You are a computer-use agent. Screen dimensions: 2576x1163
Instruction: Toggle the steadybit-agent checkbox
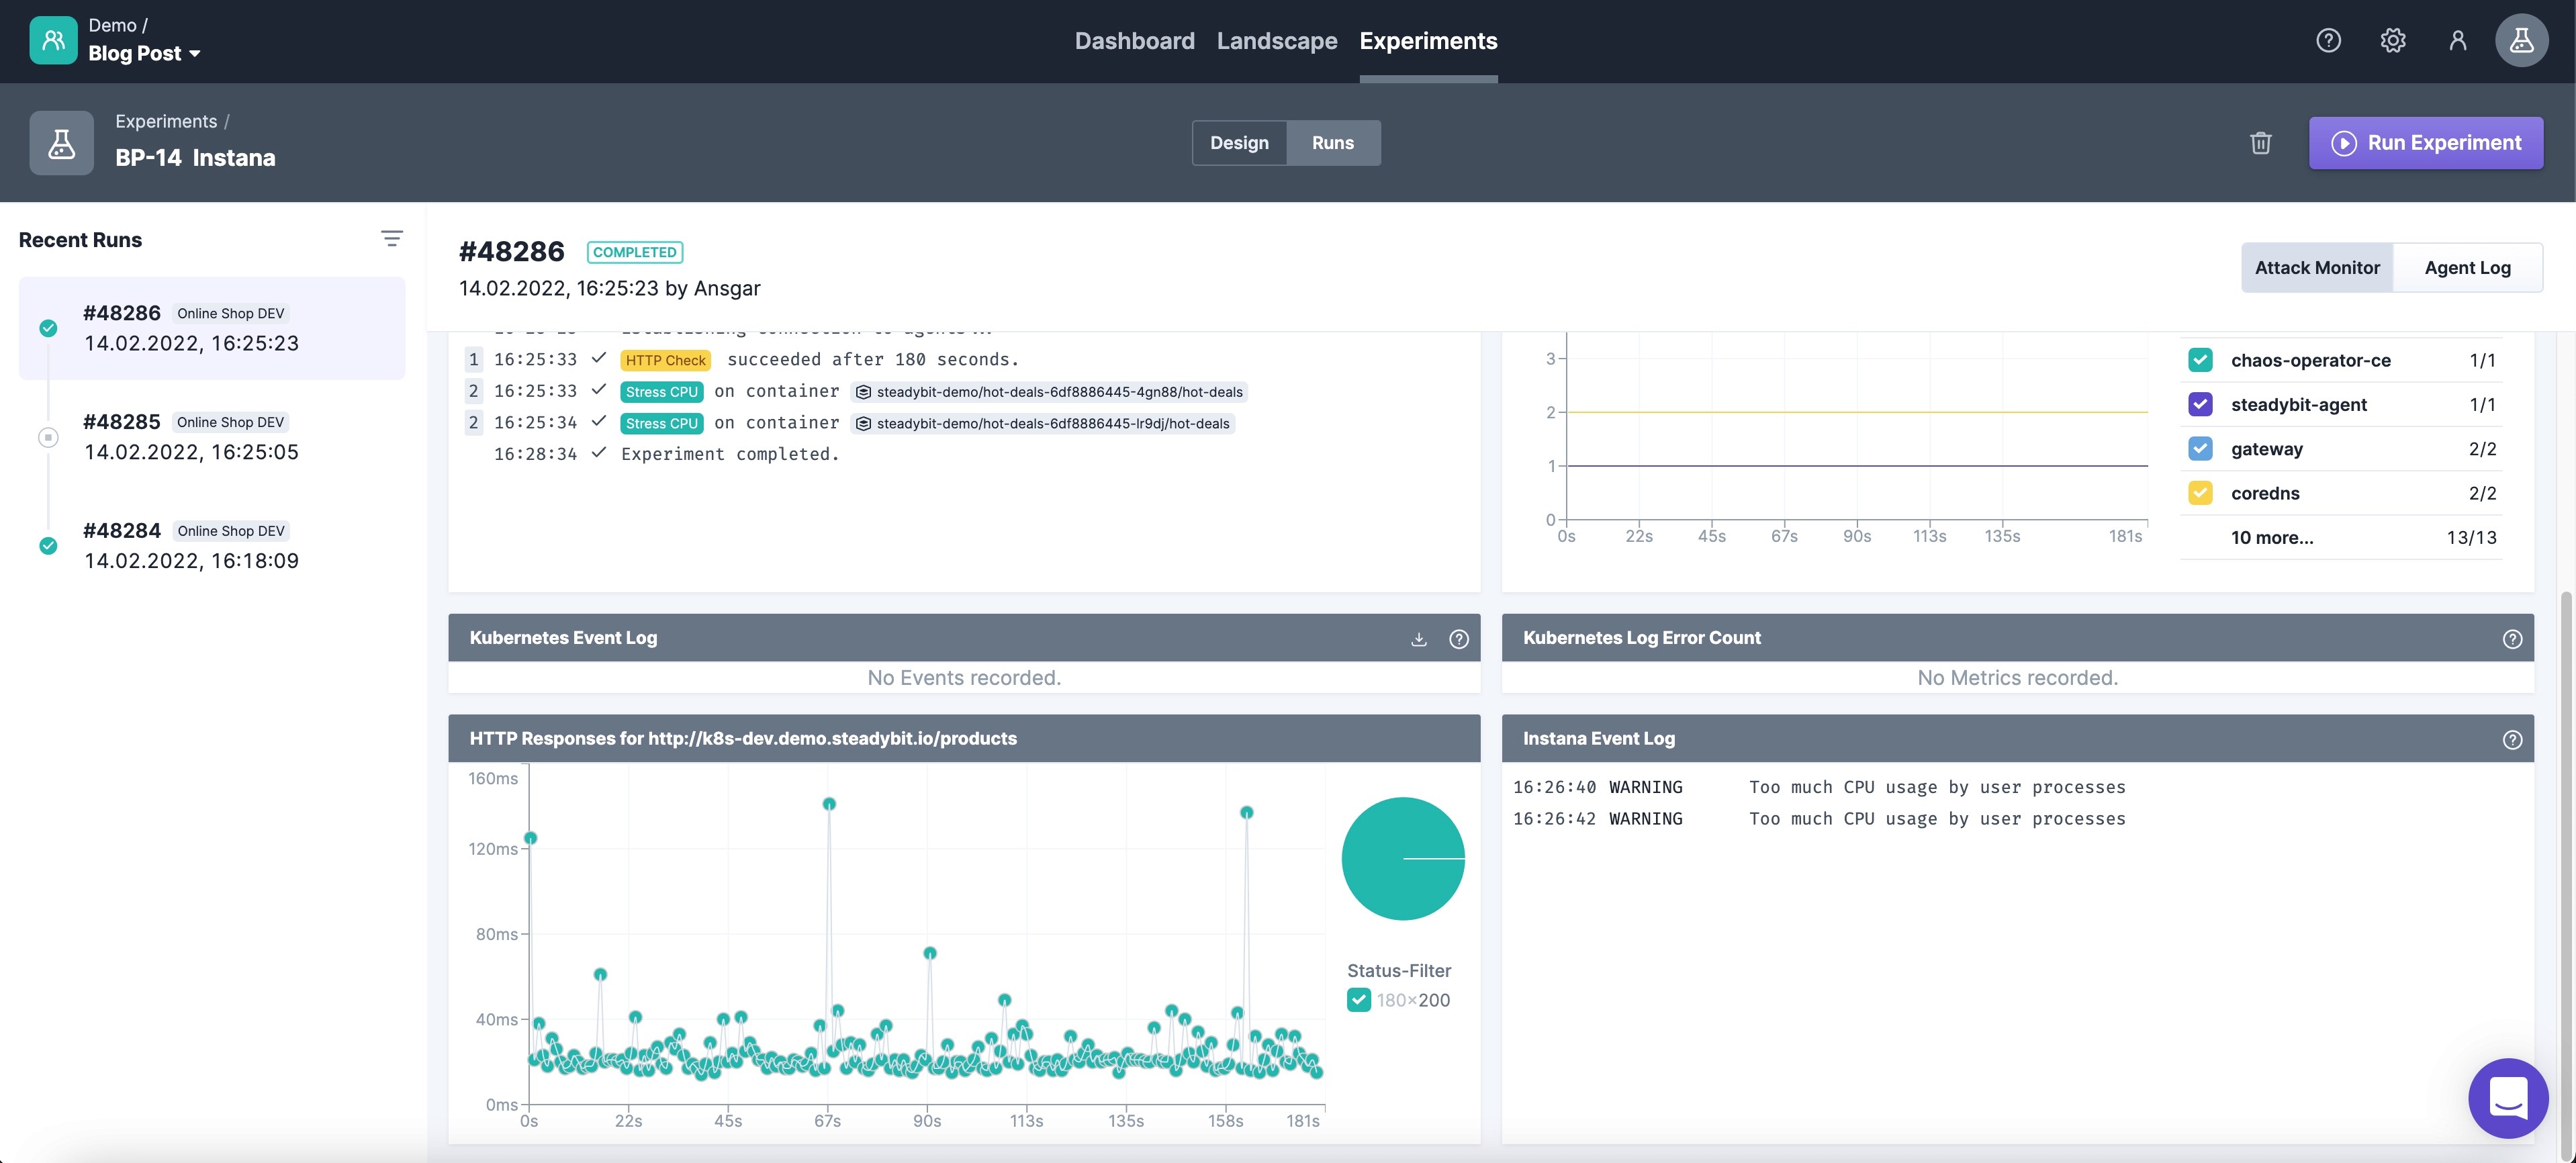click(2200, 405)
